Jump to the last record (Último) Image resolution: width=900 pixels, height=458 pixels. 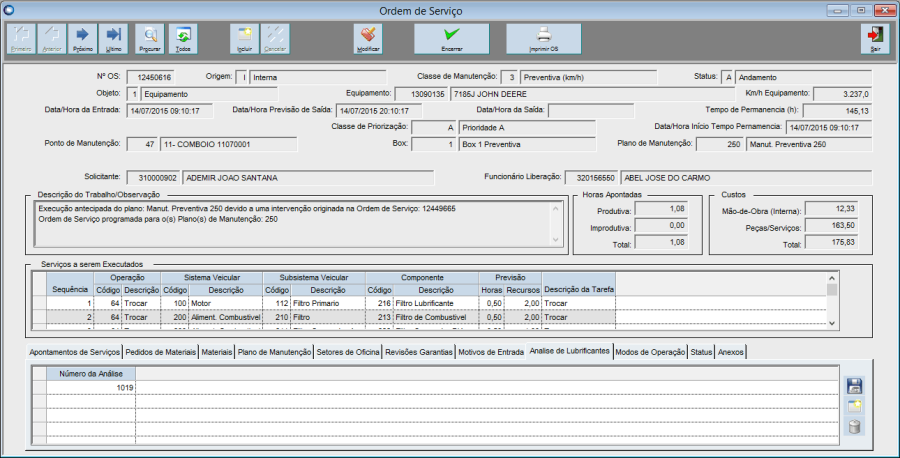coord(114,39)
